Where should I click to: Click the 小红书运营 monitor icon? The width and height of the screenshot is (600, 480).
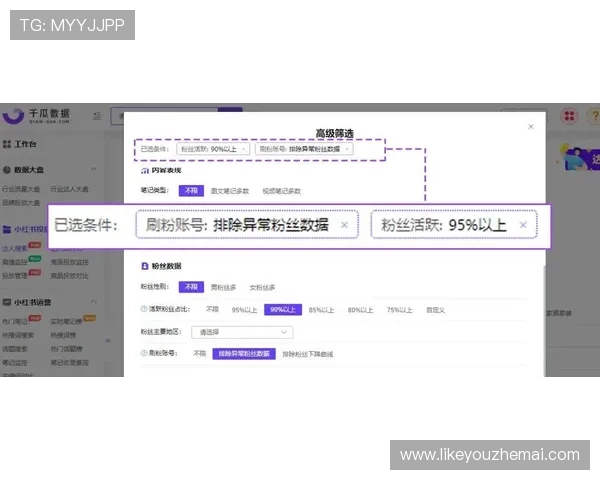coord(7,302)
